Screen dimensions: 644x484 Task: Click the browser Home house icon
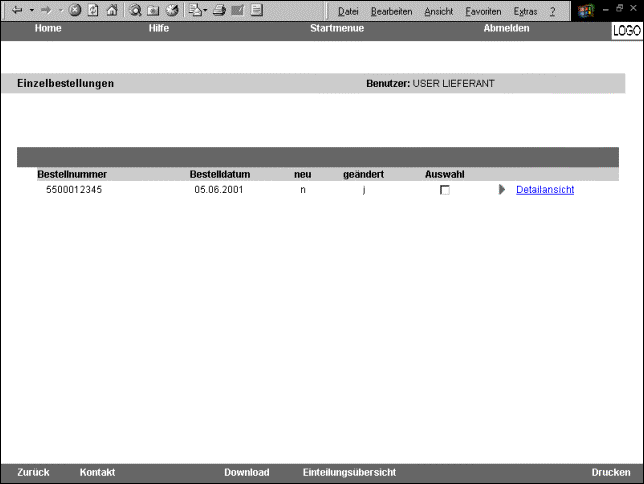pos(112,10)
